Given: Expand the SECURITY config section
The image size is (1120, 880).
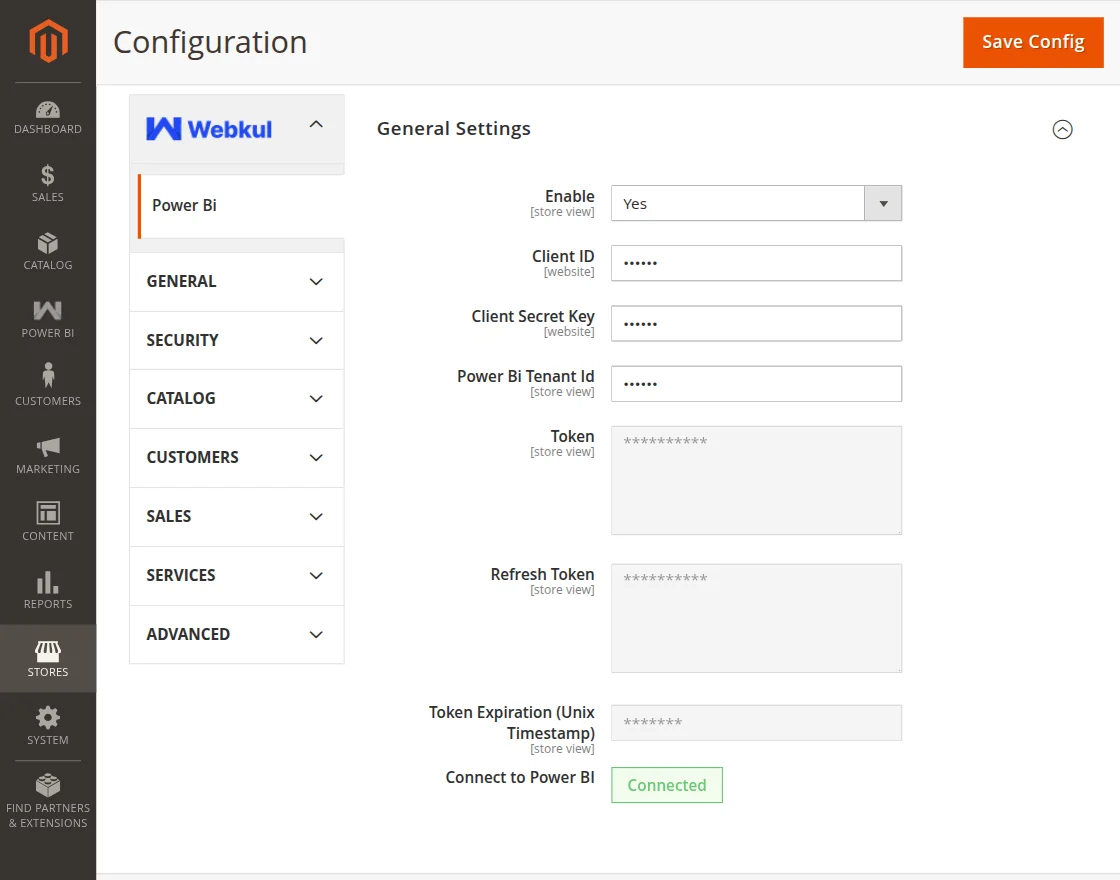Looking at the screenshot, I should [x=236, y=340].
